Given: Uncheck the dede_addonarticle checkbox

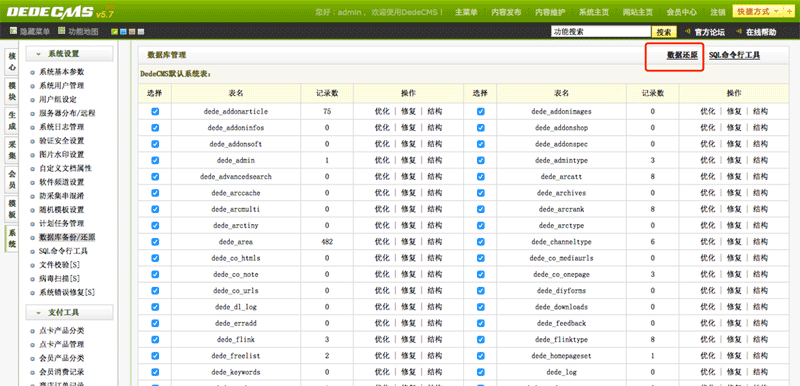Looking at the screenshot, I should (x=155, y=111).
